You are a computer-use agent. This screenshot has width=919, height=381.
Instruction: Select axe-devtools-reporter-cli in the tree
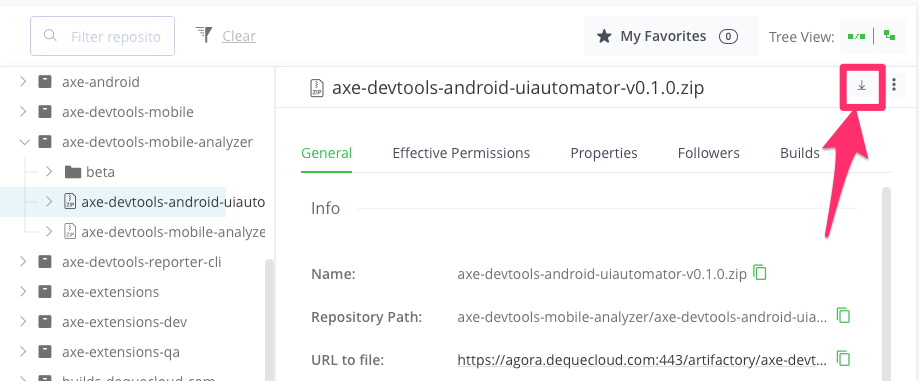141,262
